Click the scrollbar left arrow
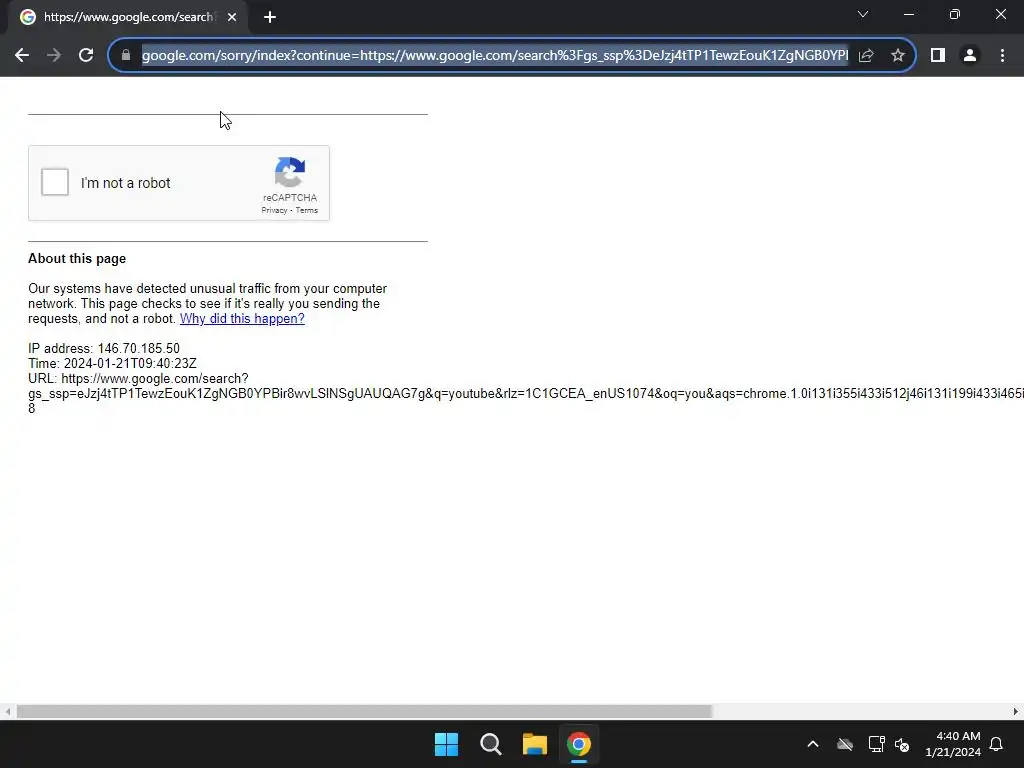The image size is (1024, 768). (x=7, y=711)
